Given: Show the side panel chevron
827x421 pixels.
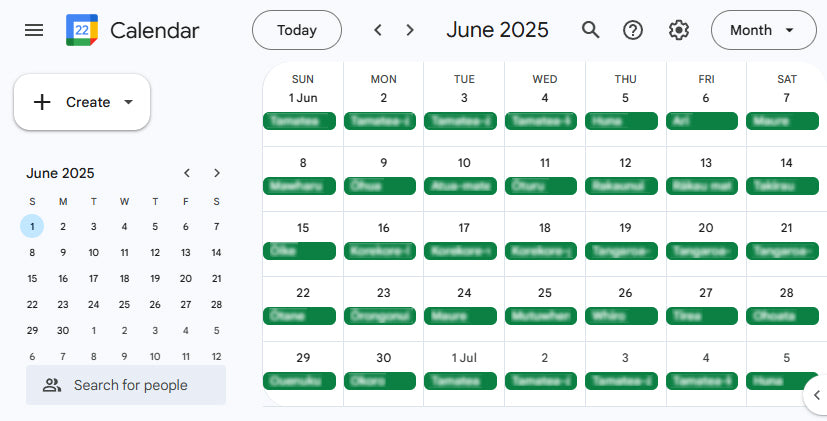Looking at the screenshot, I should 816,394.
